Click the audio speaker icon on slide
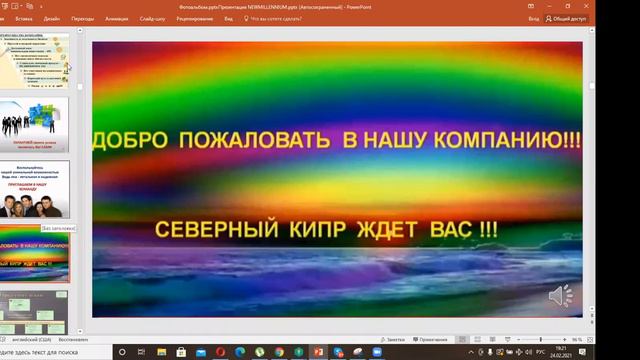 (560, 295)
